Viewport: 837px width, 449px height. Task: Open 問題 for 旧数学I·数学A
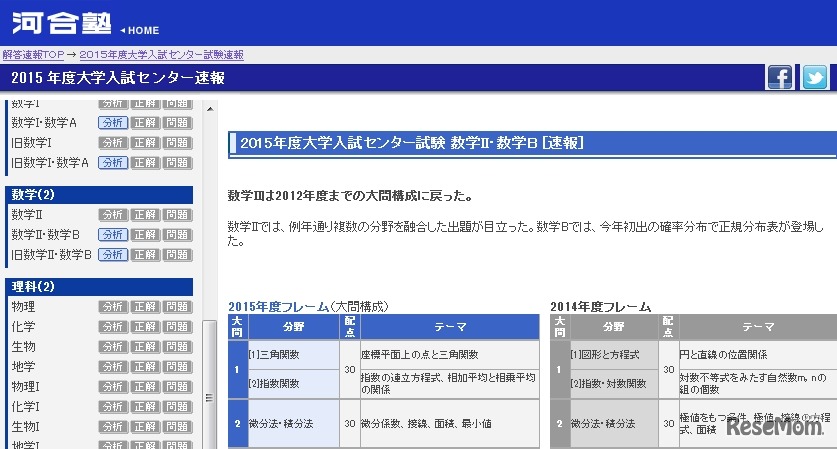coord(177,162)
